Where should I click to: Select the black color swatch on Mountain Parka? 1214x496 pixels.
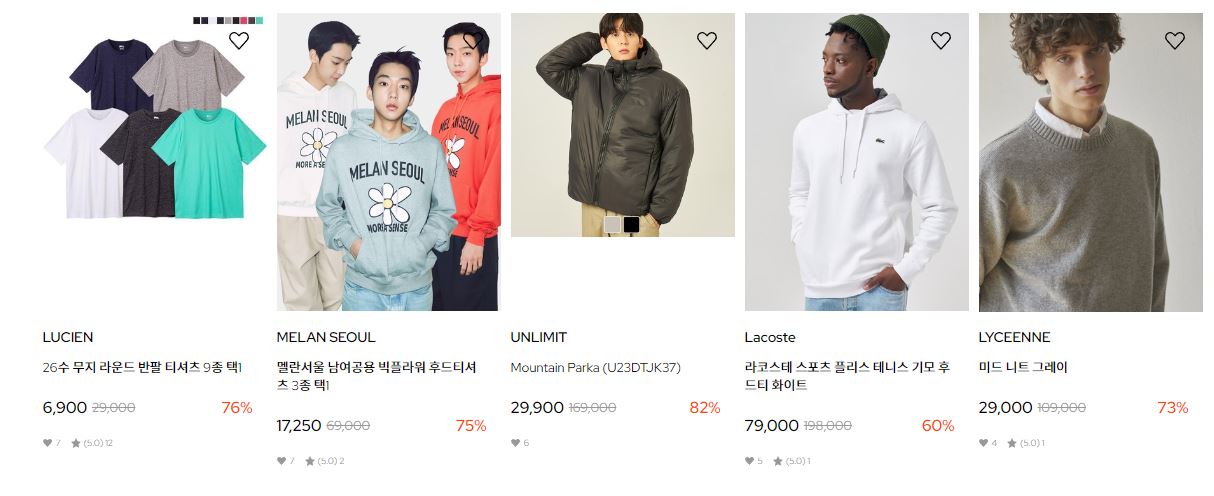(x=631, y=225)
